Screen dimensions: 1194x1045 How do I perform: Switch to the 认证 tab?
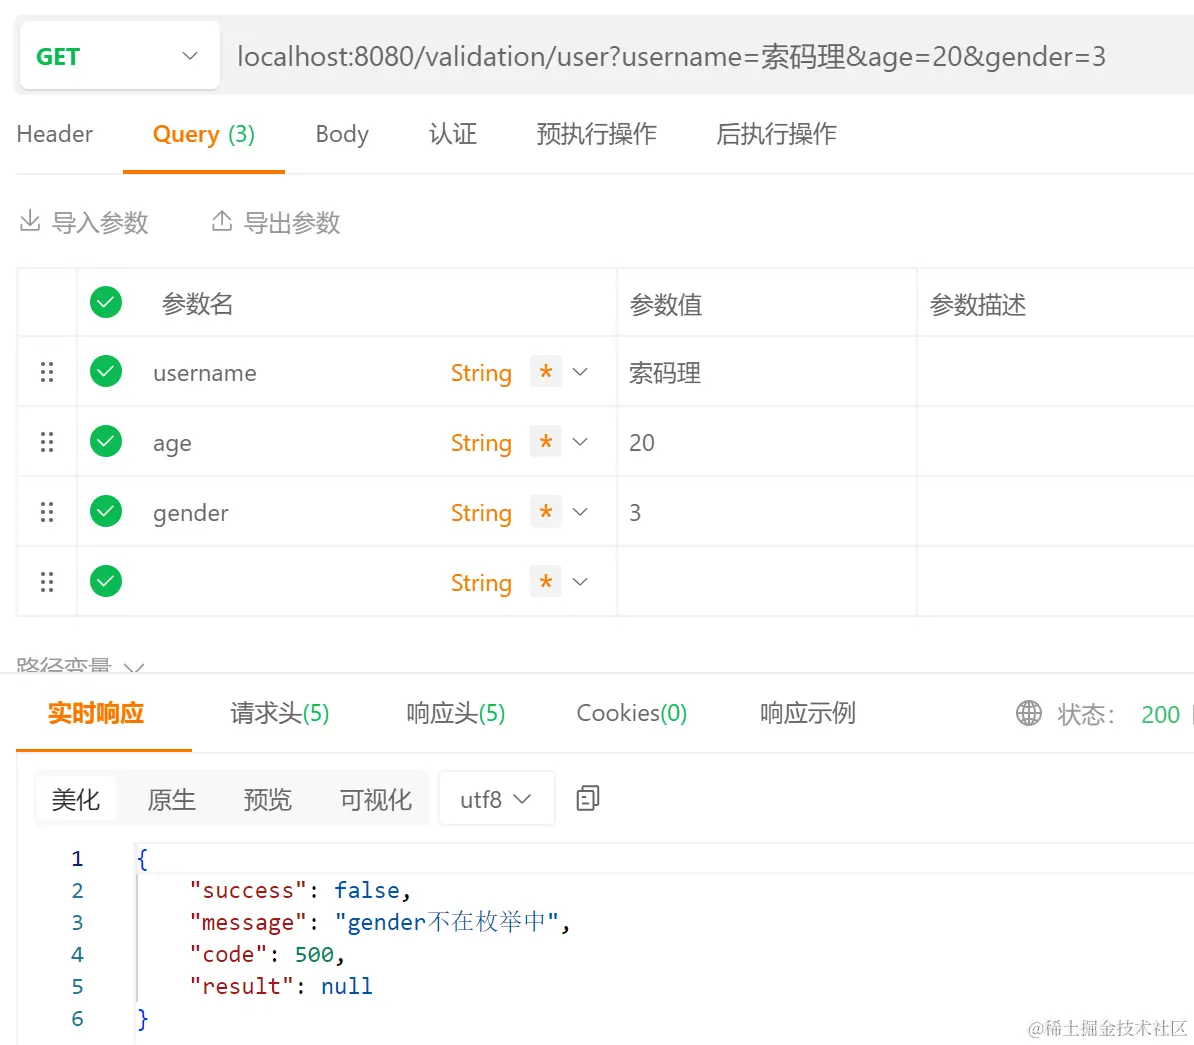(x=452, y=134)
